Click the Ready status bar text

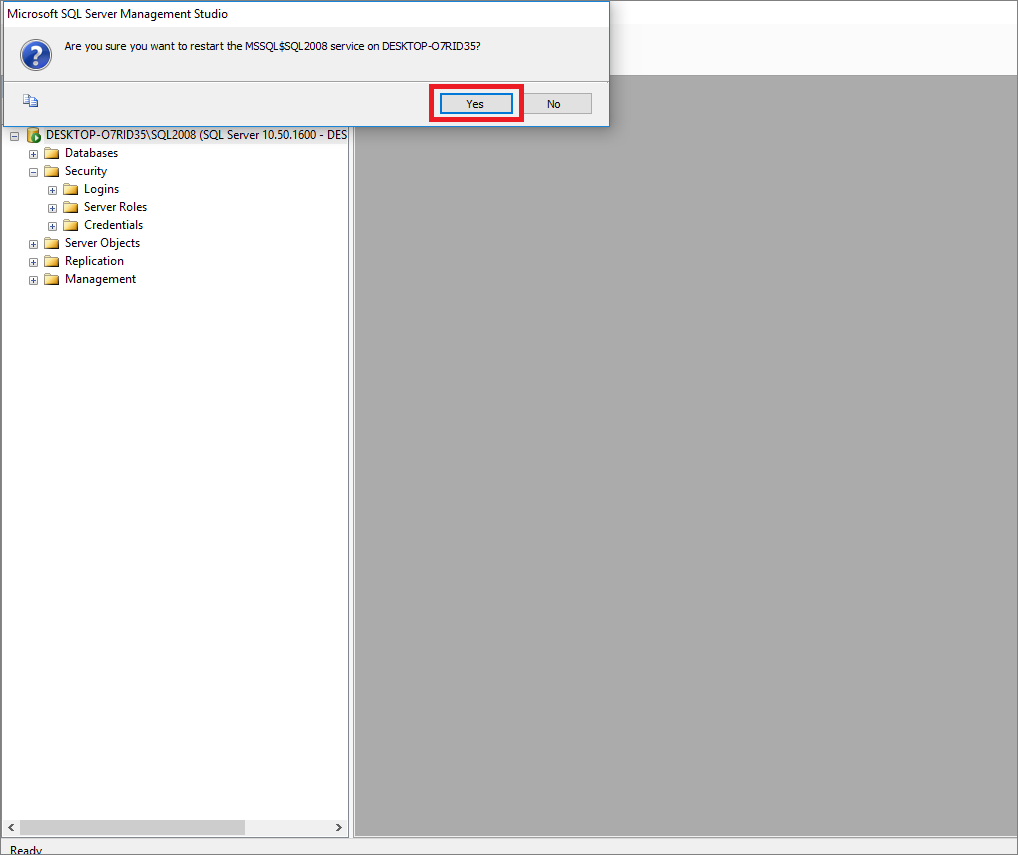click(26, 850)
